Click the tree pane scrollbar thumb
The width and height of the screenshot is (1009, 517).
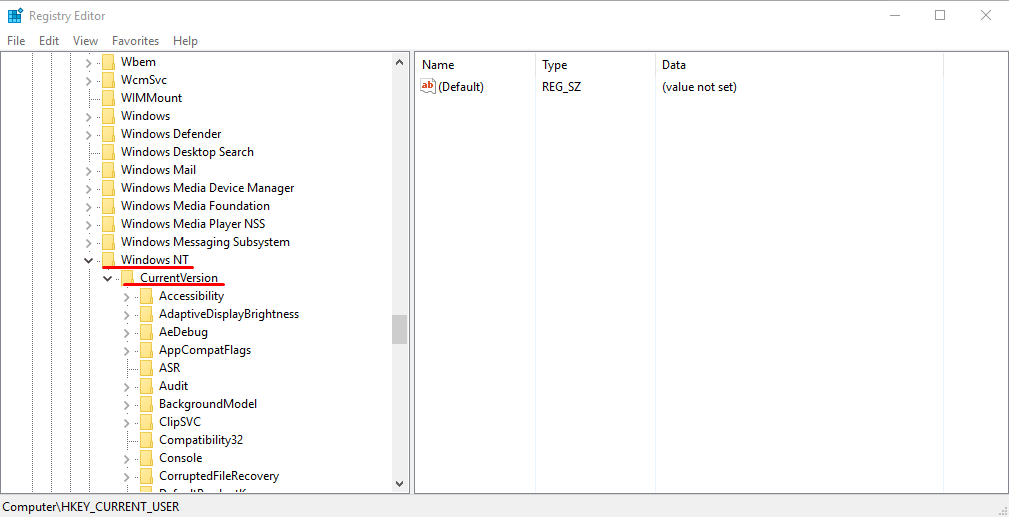399,330
